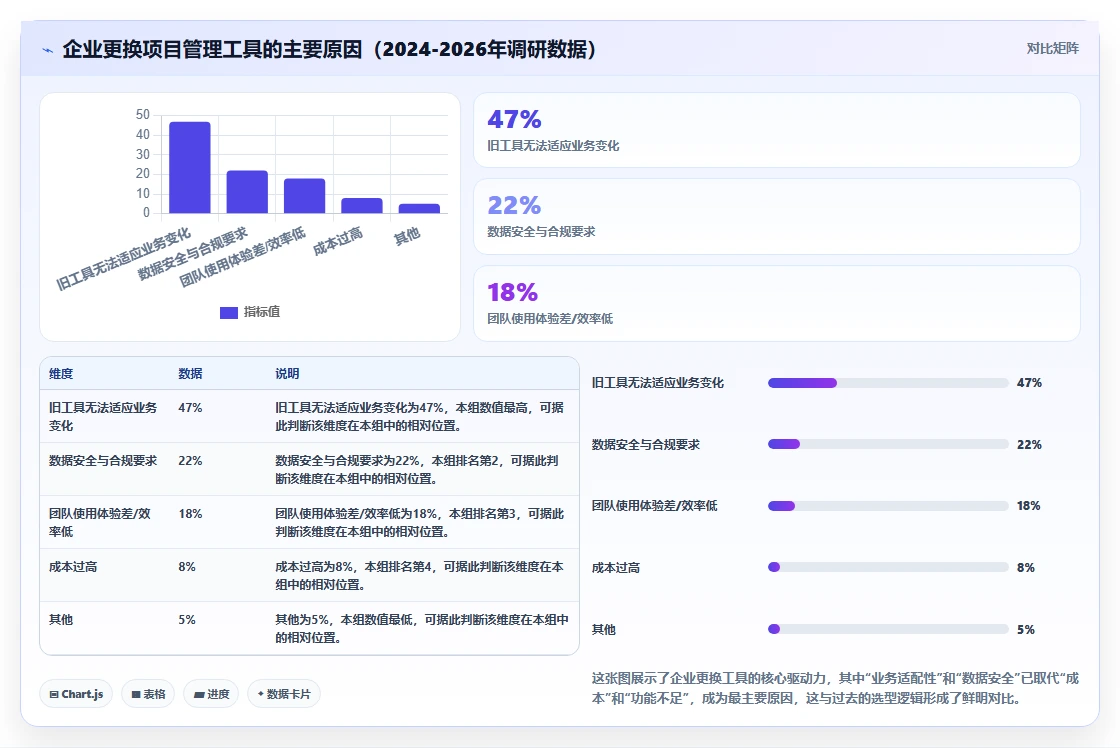Viewport: 1120px width, 748px height.
Task: Click the 数据安全与合规要求 label in the progress list
Action: tap(646, 444)
